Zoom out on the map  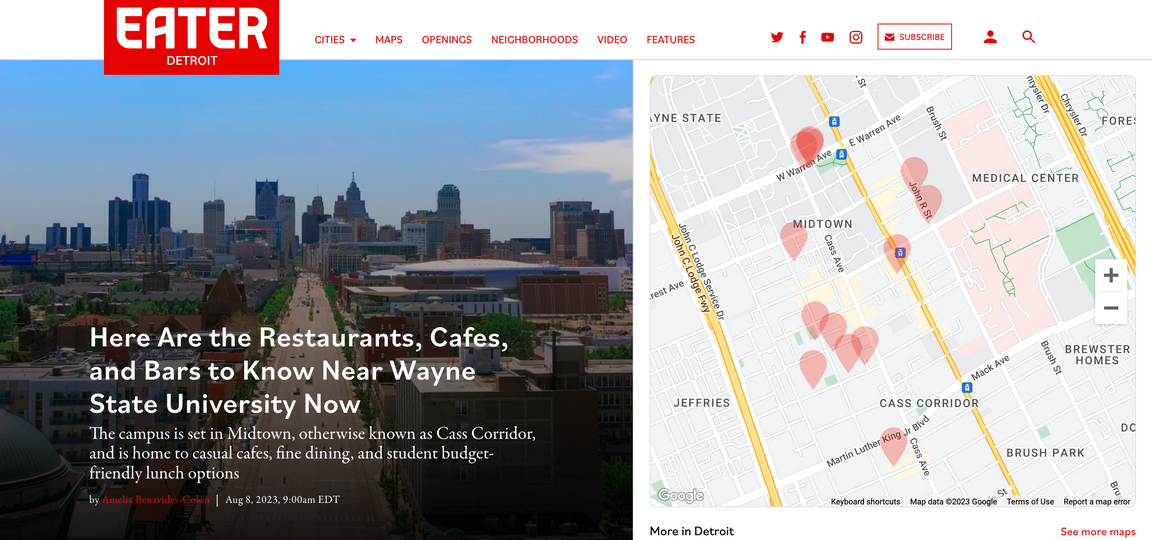point(1110,308)
